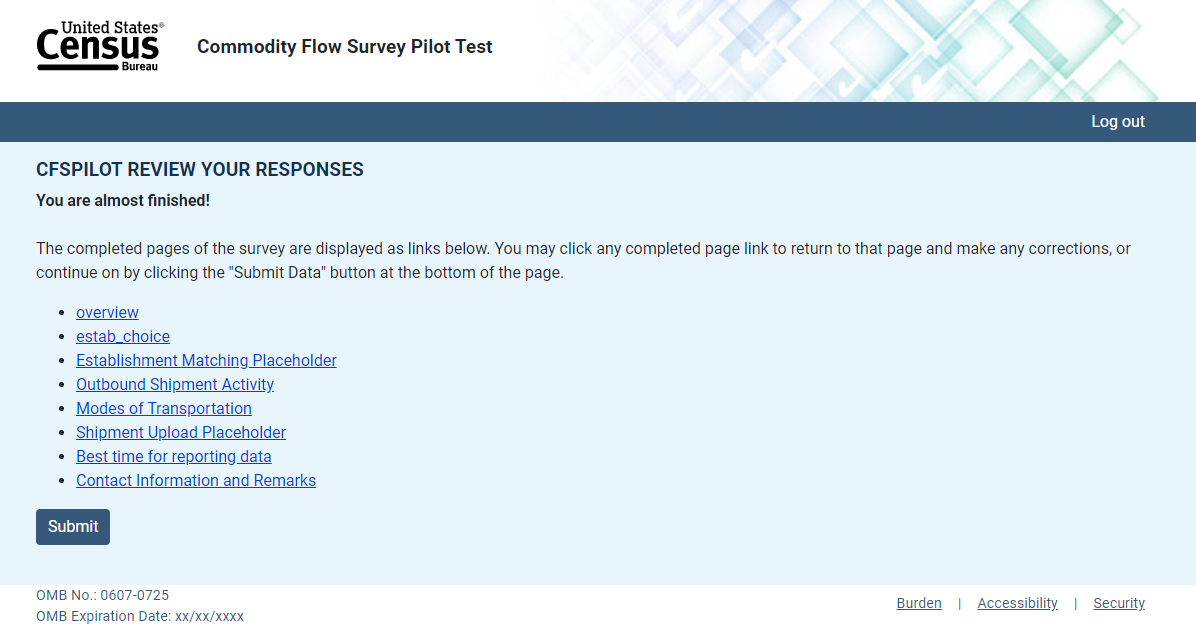Click the Commodity Flow Survey Pilot Test title
The width and height of the screenshot is (1196, 632).
(x=344, y=47)
